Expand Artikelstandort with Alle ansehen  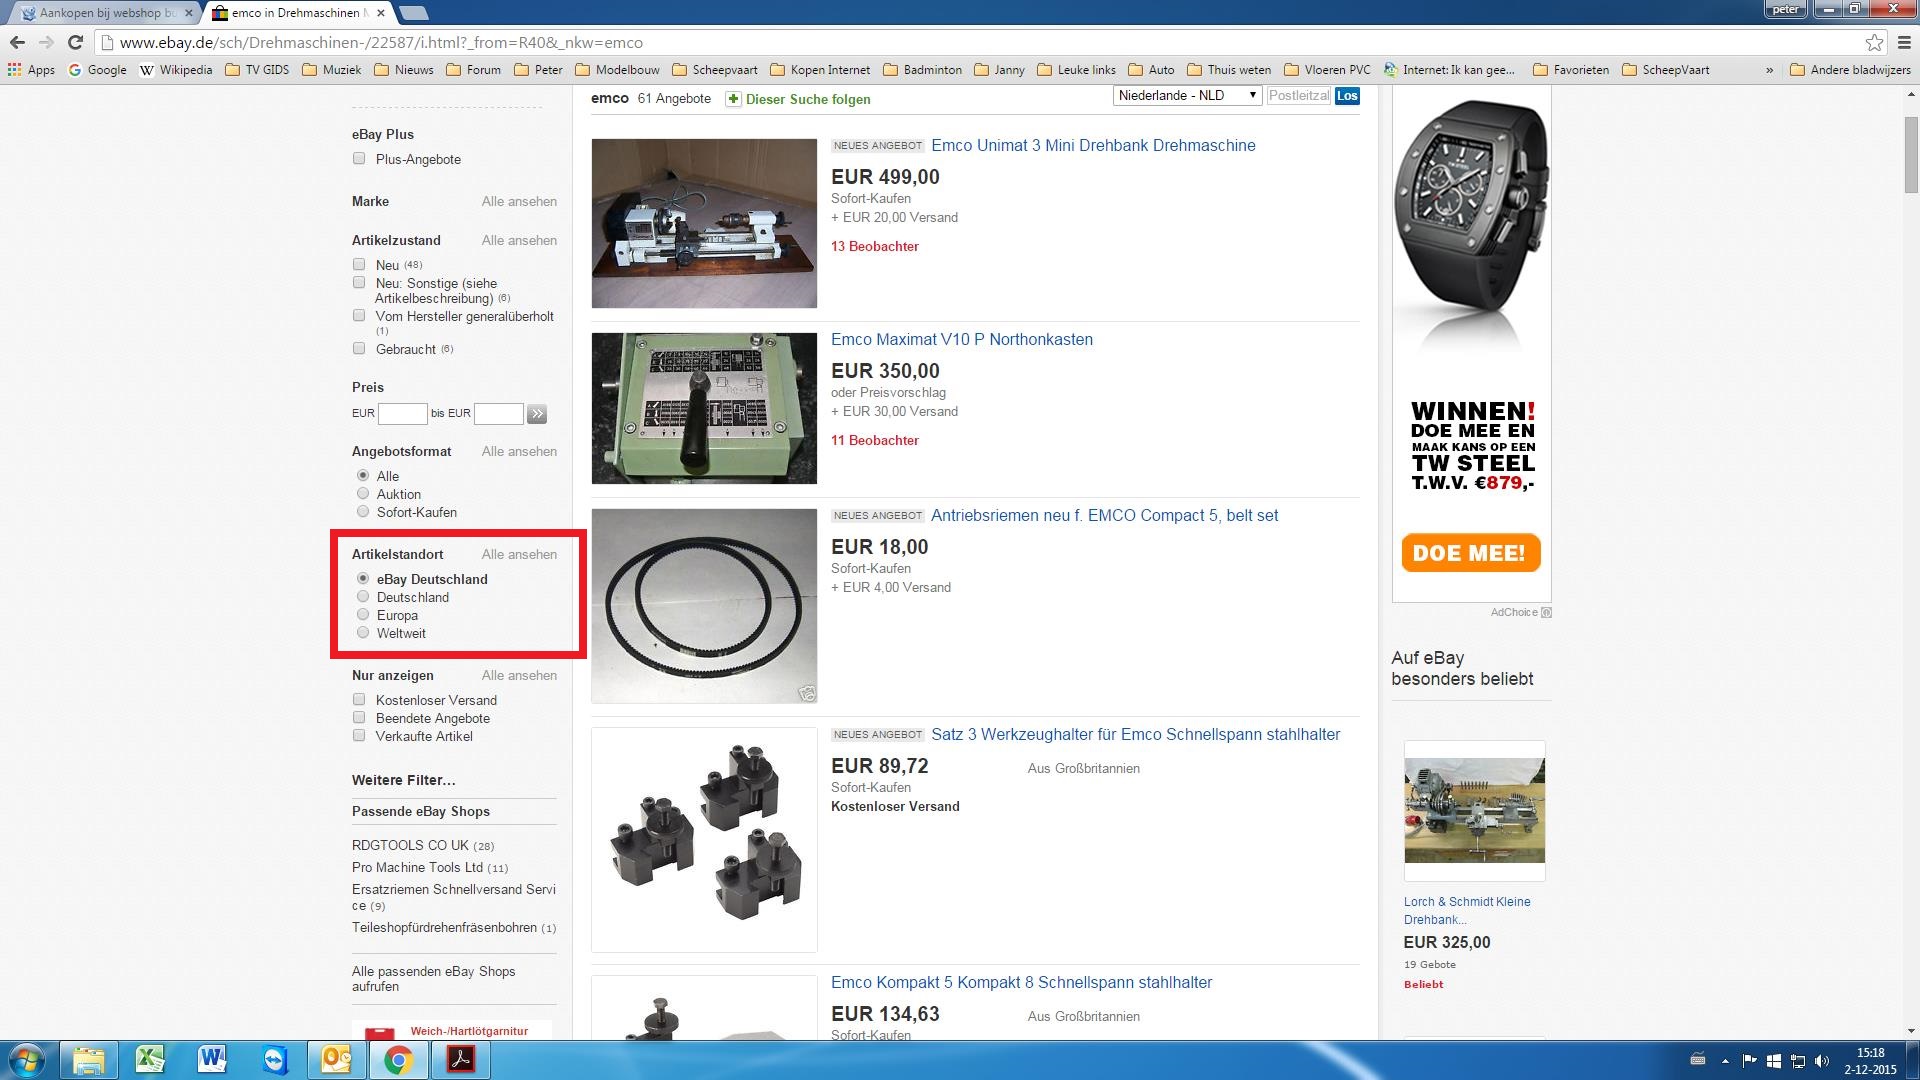pyautogui.click(x=519, y=554)
